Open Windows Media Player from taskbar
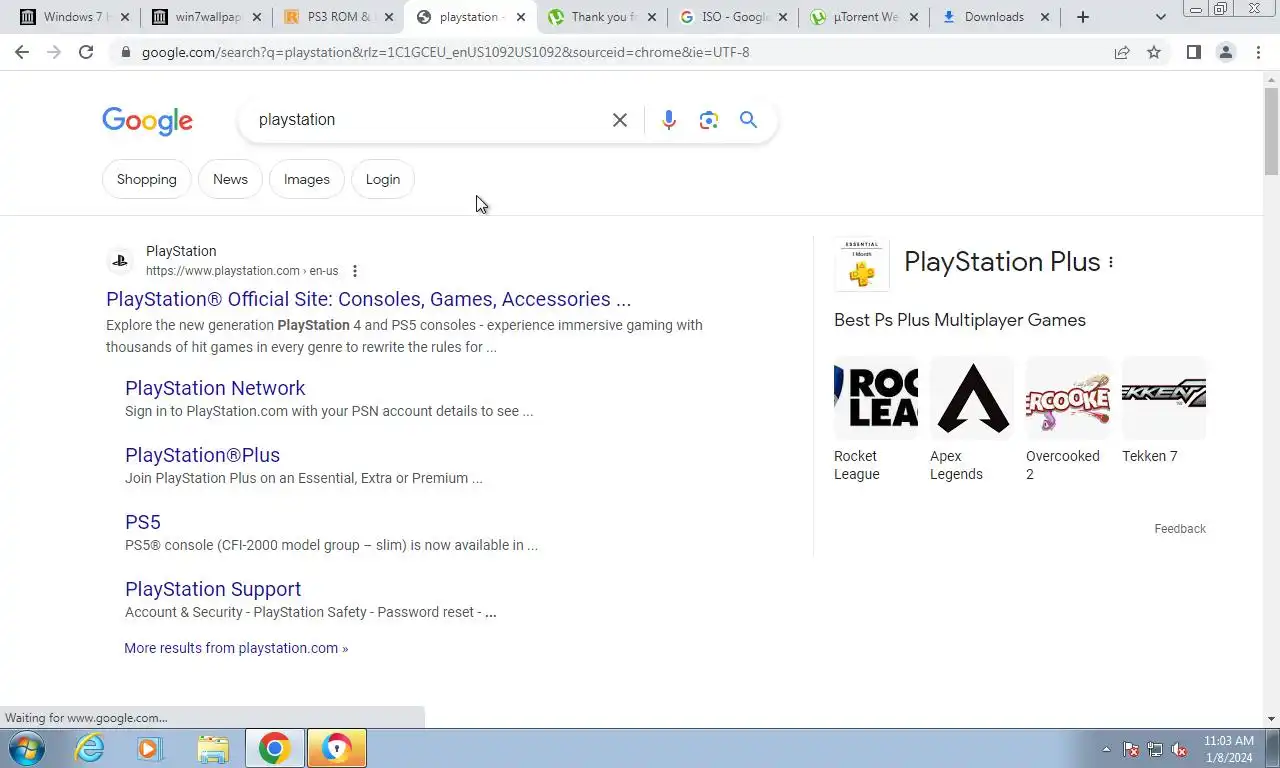The height and width of the screenshot is (768, 1280). 150,748
